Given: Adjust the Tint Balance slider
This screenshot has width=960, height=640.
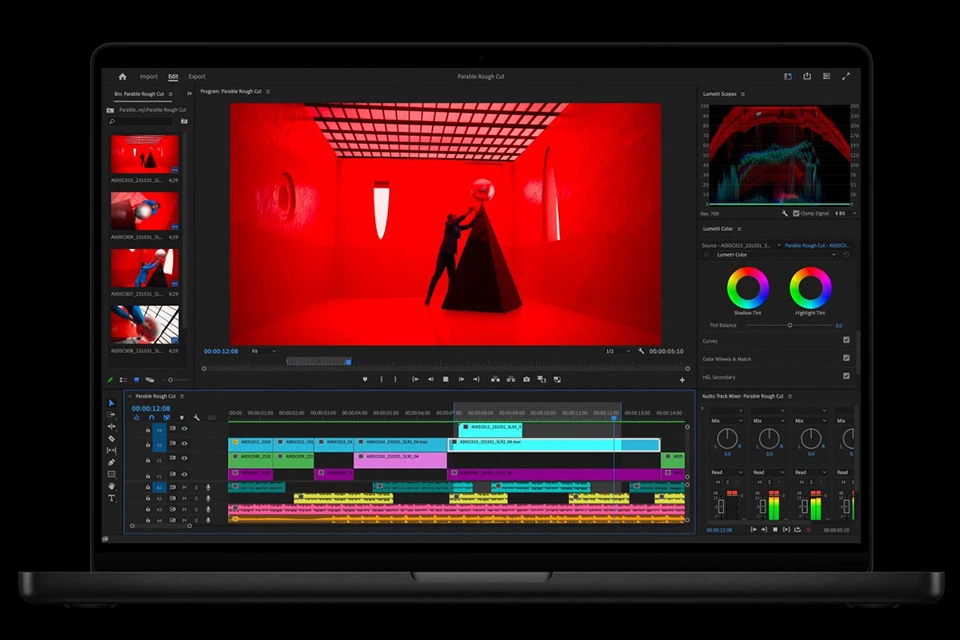Looking at the screenshot, I should (x=789, y=325).
